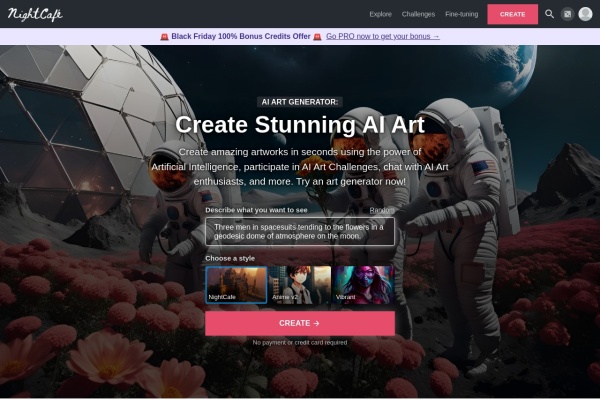Click the Random prompt link
Screen dimensions: 600x400
pos(382,210)
